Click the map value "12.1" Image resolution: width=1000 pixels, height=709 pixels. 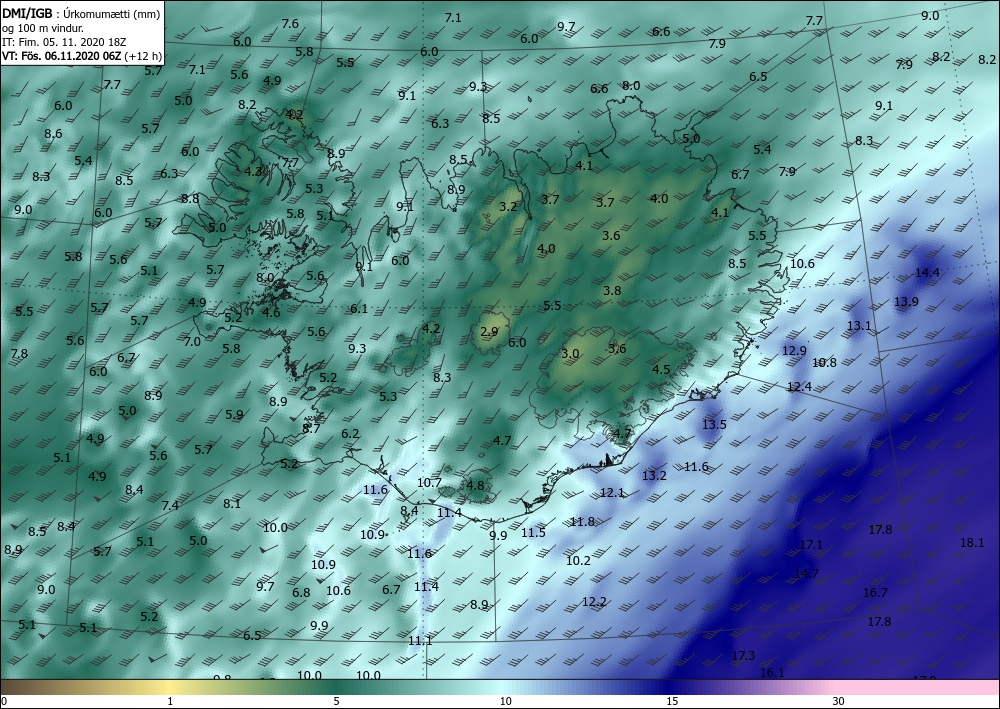[x=612, y=493]
